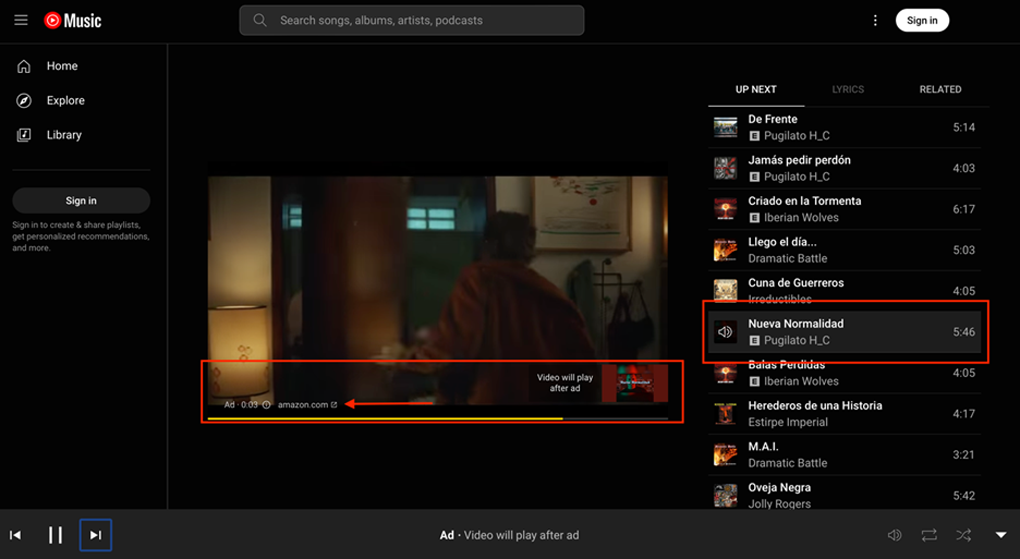
Task: Switch to the Related tab
Action: tap(940, 89)
